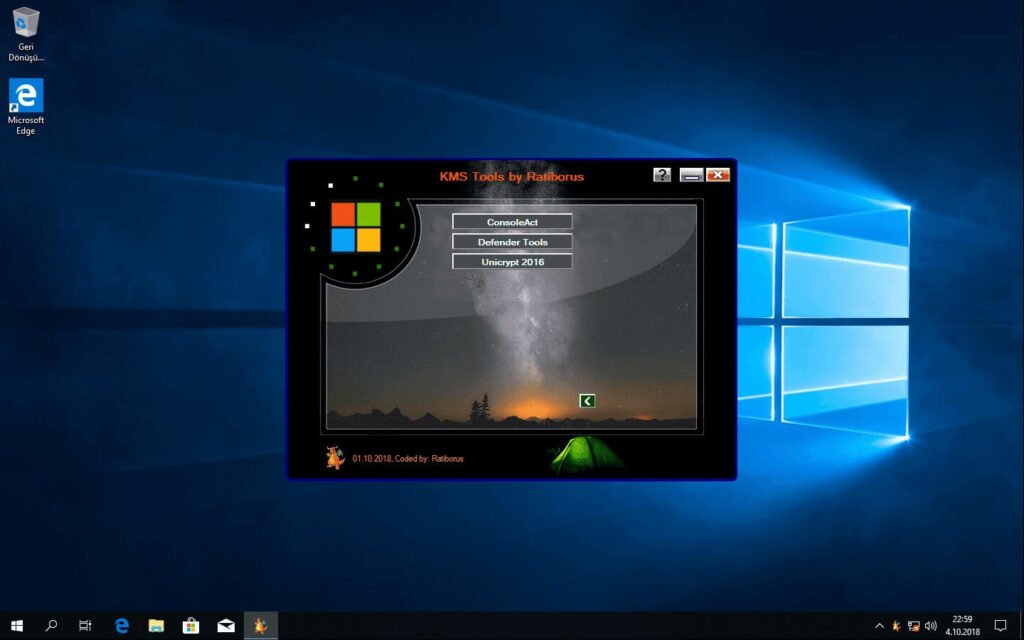Close the KMS Tools window
Viewport: 1024px width, 640px height.
[717, 174]
